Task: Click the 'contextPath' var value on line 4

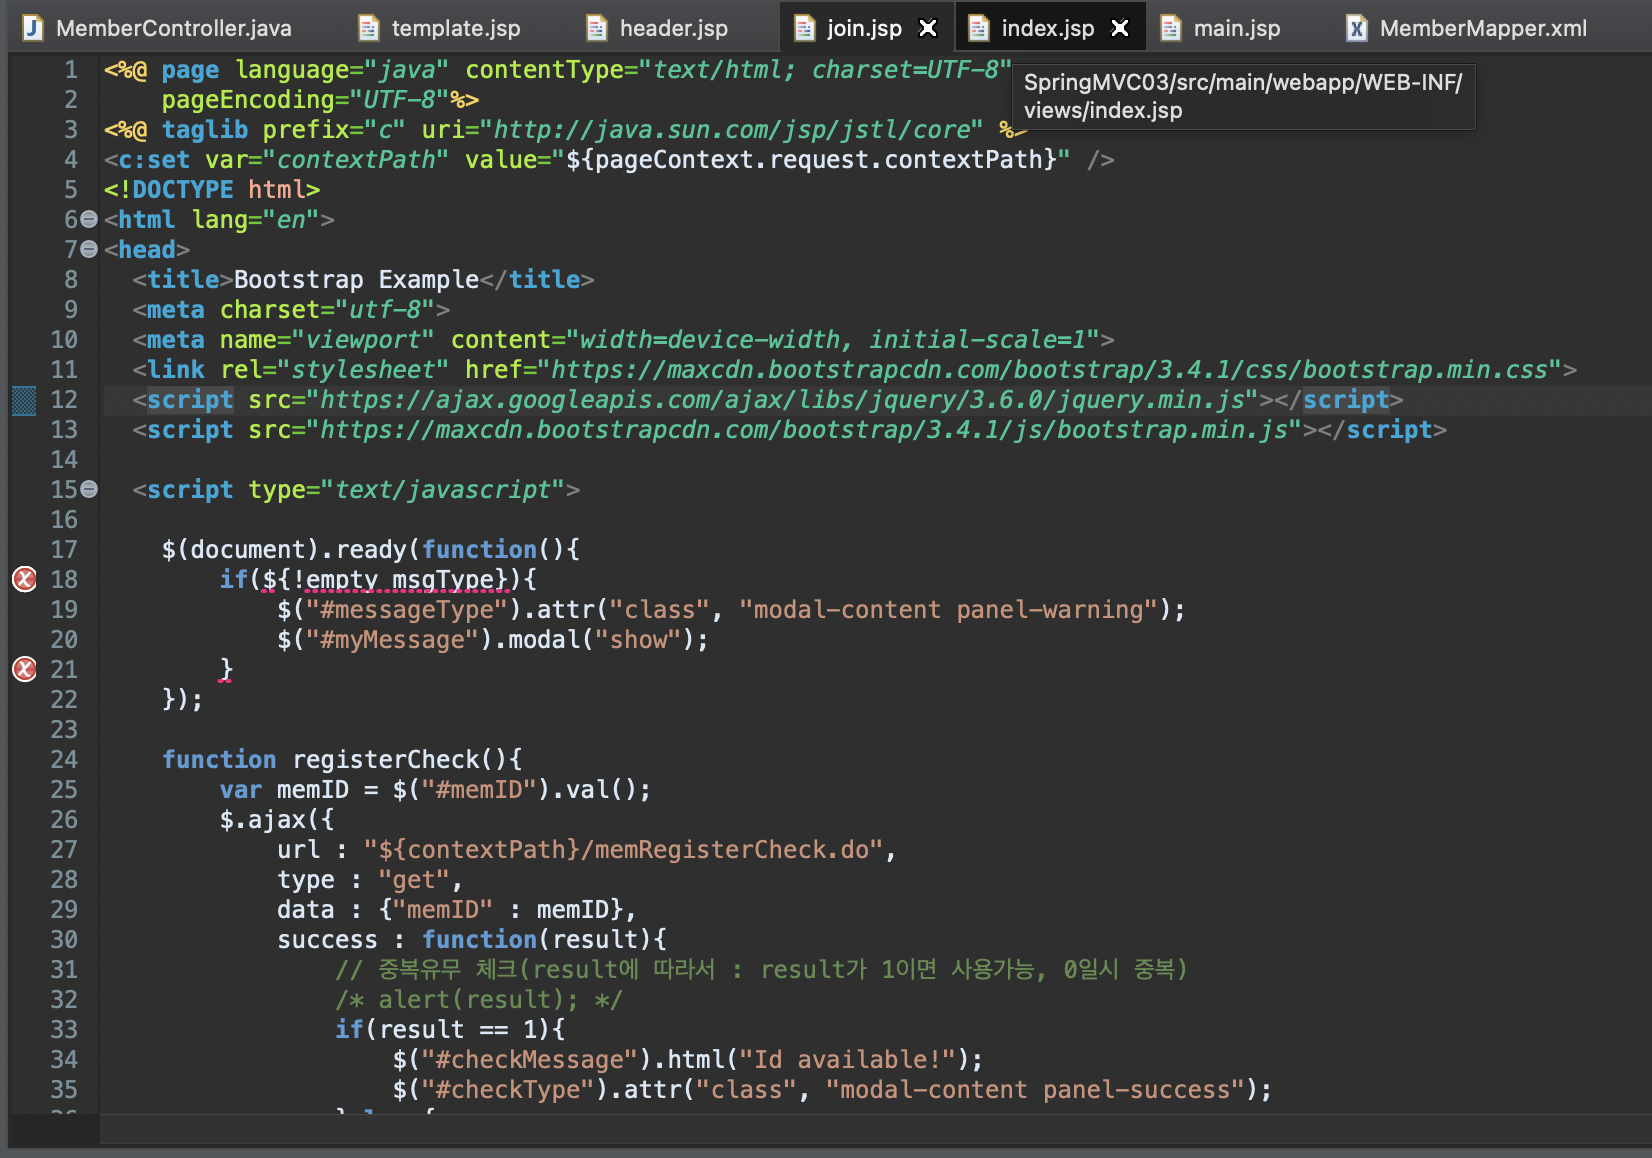Action: 356,160
